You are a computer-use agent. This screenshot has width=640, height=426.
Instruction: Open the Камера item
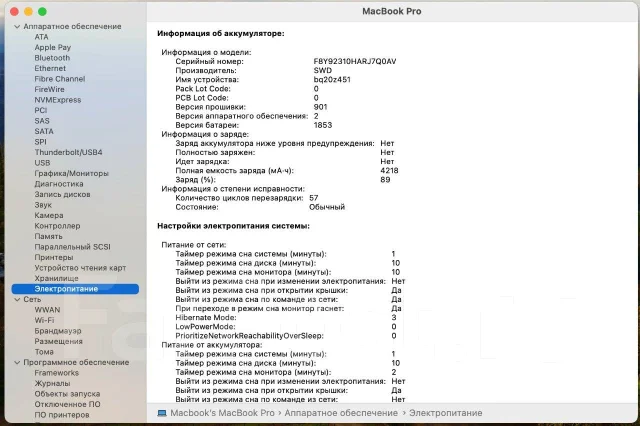point(49,215)
